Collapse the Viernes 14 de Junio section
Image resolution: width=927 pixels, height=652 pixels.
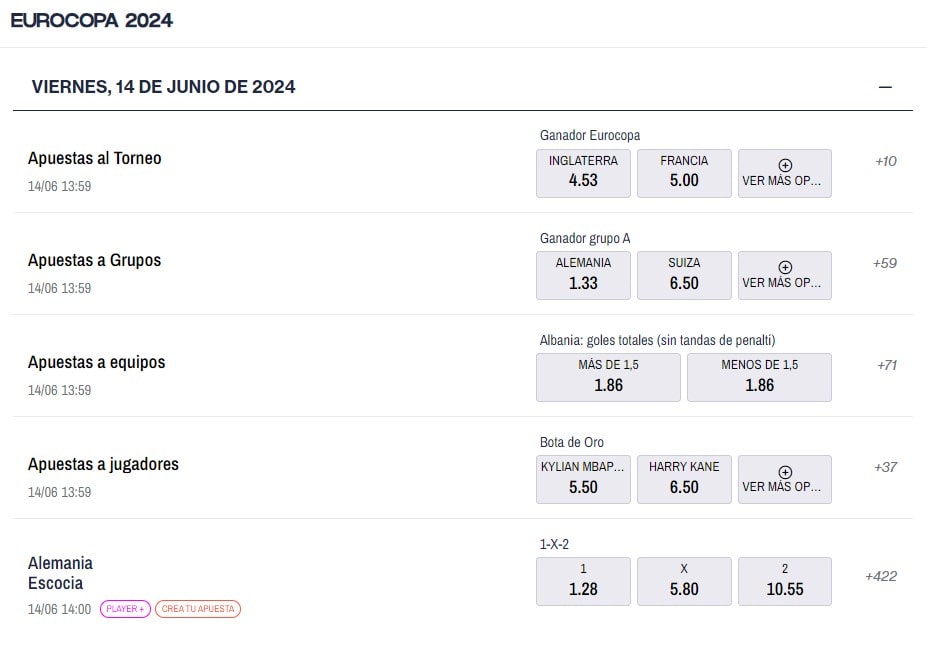coord(884,87)
